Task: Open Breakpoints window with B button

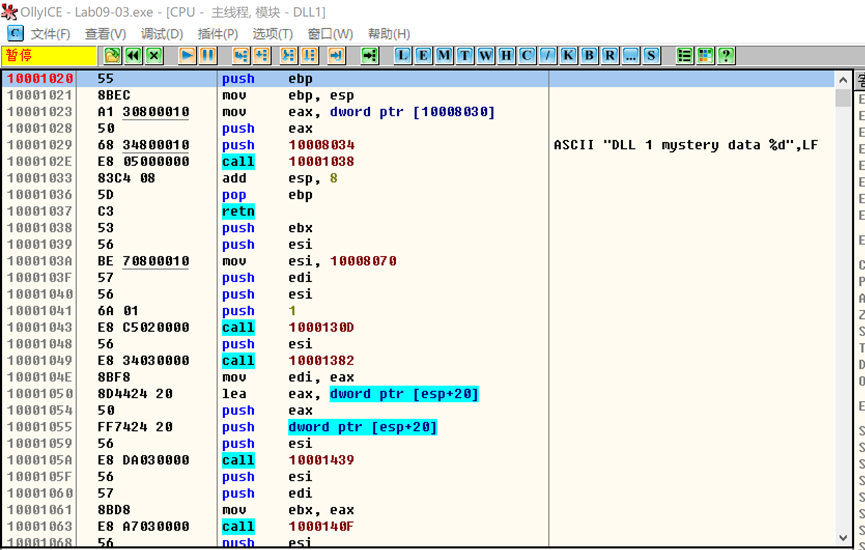Action: pyautogui.click(x=589, y=55)
